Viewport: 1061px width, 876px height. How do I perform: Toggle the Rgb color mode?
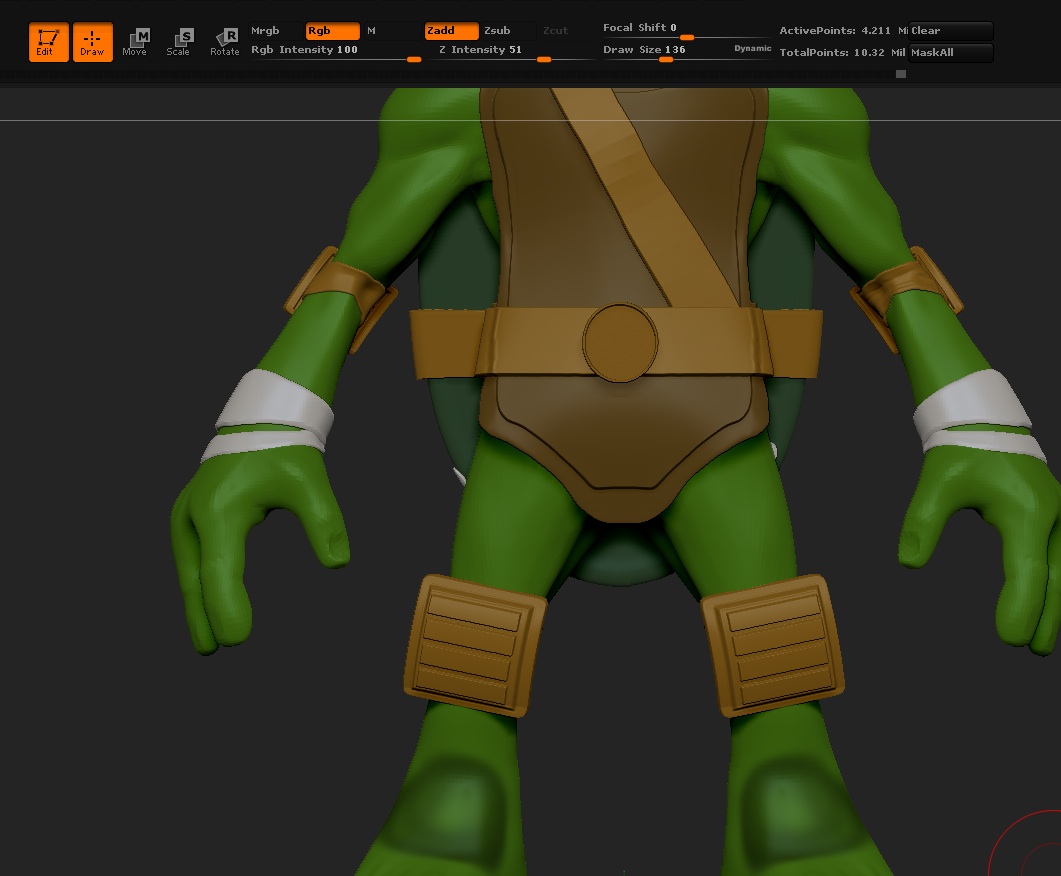(x=332, y=31)
